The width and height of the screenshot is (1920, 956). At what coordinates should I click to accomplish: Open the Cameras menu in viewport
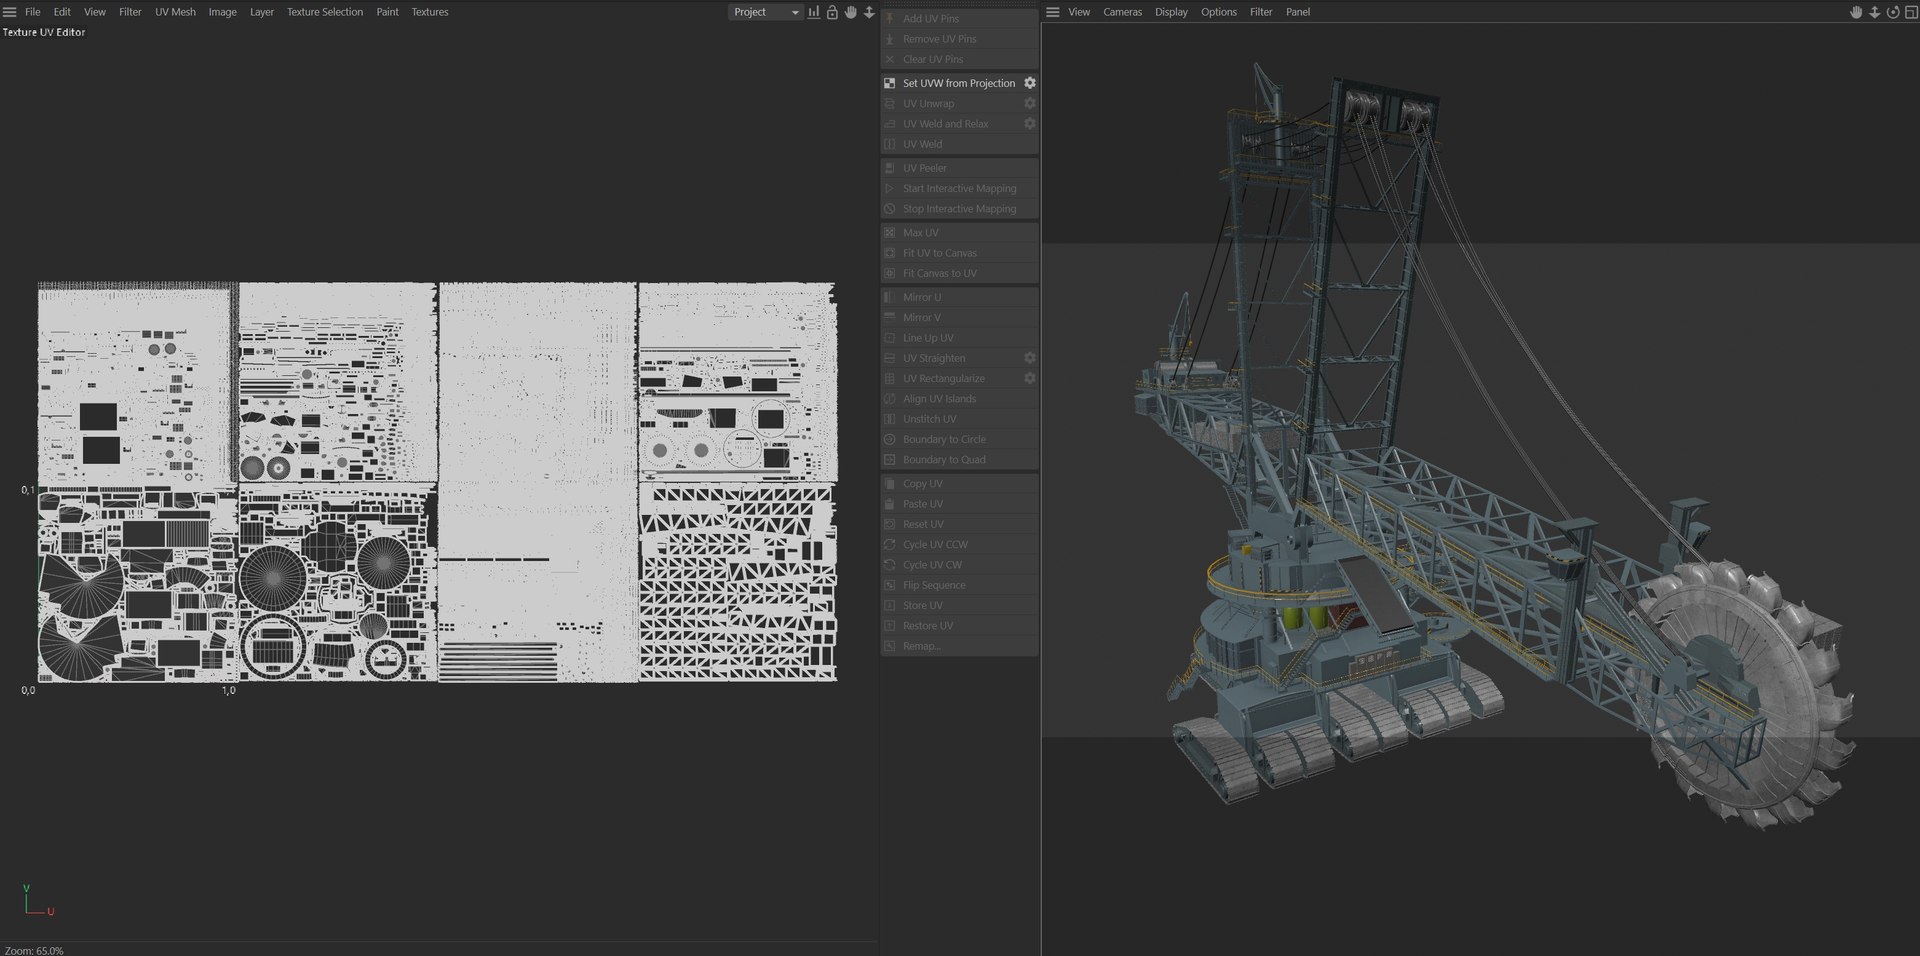(x=1122, y=12)
